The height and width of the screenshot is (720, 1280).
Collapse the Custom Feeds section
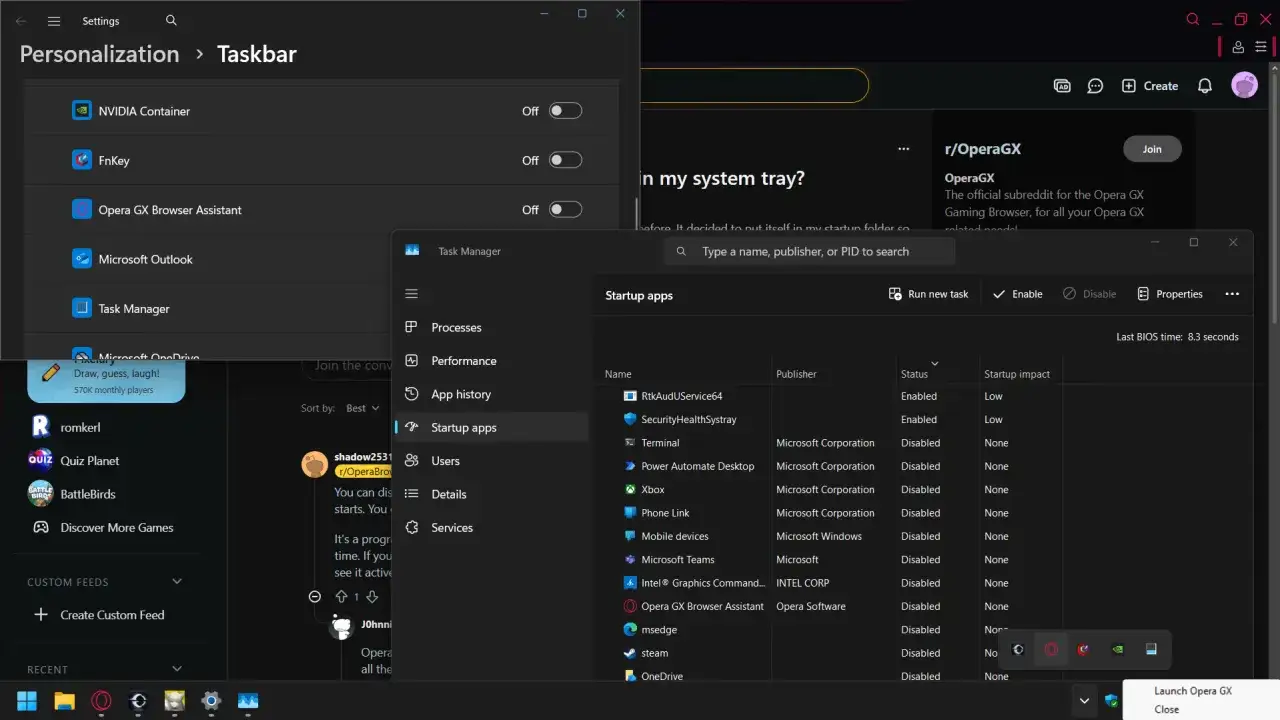click(x=177, y=582)
